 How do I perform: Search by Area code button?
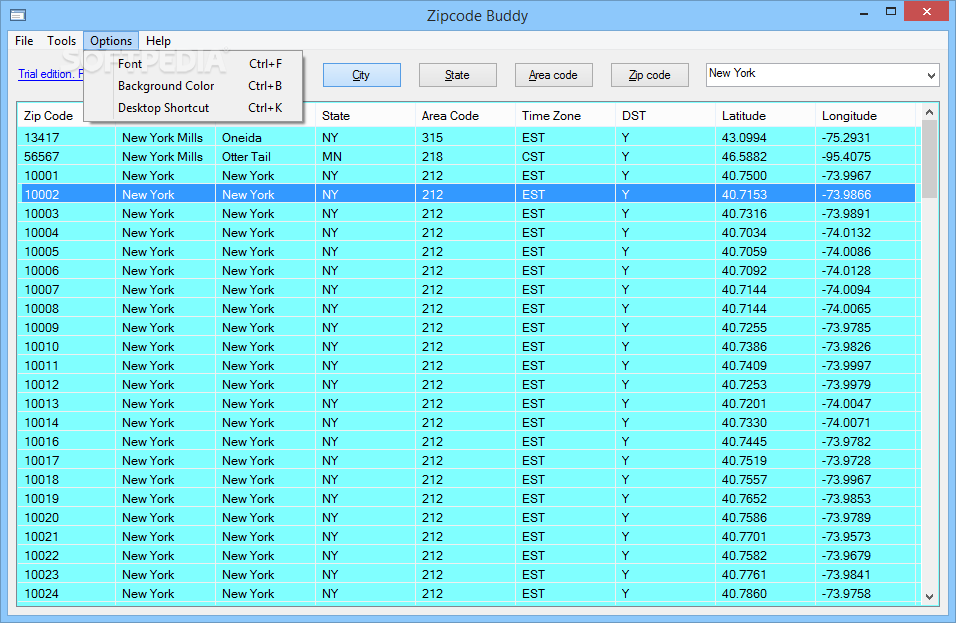(x=553, y=75)
